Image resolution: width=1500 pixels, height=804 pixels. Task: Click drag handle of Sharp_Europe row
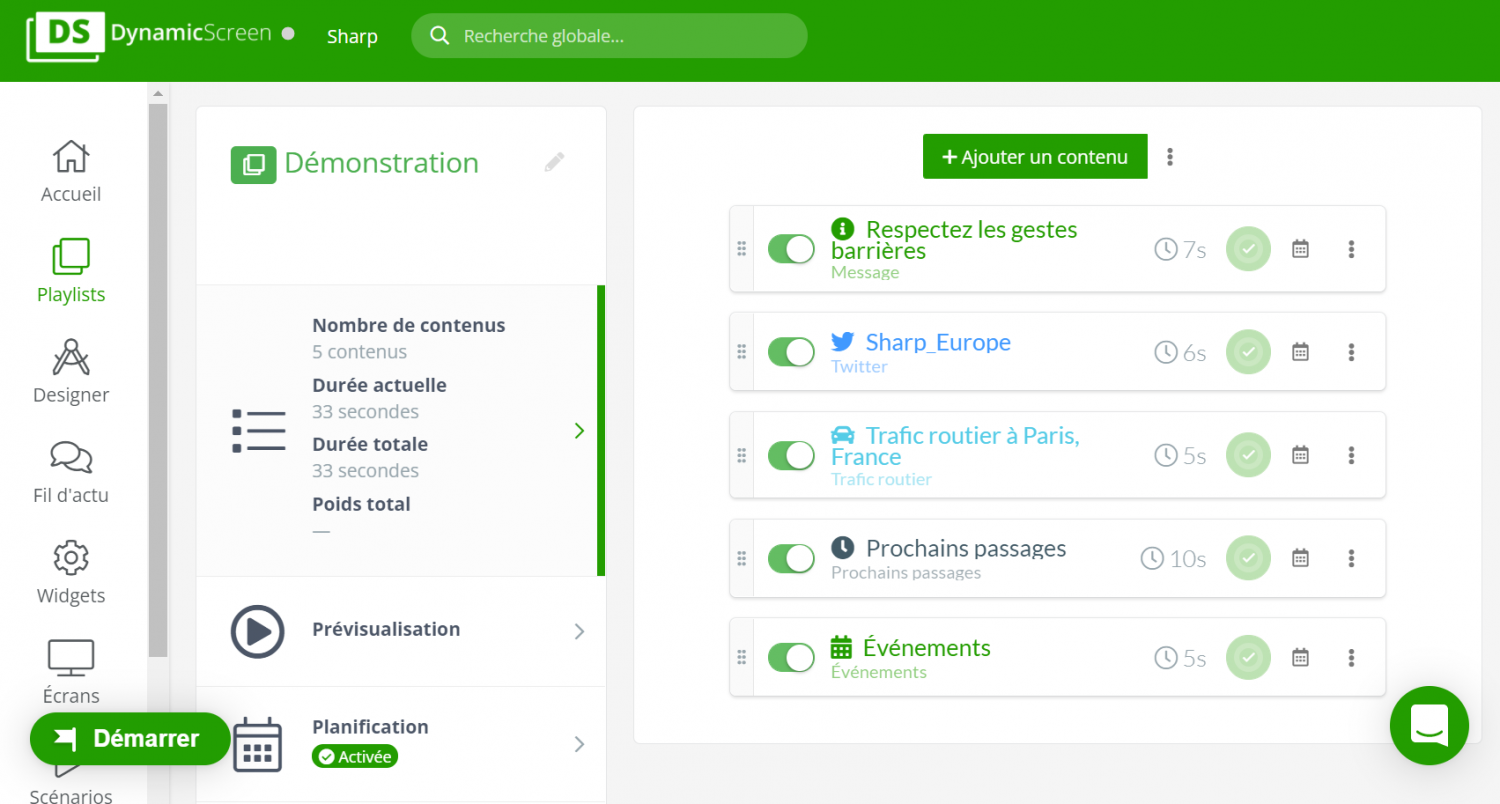(742, 352)
